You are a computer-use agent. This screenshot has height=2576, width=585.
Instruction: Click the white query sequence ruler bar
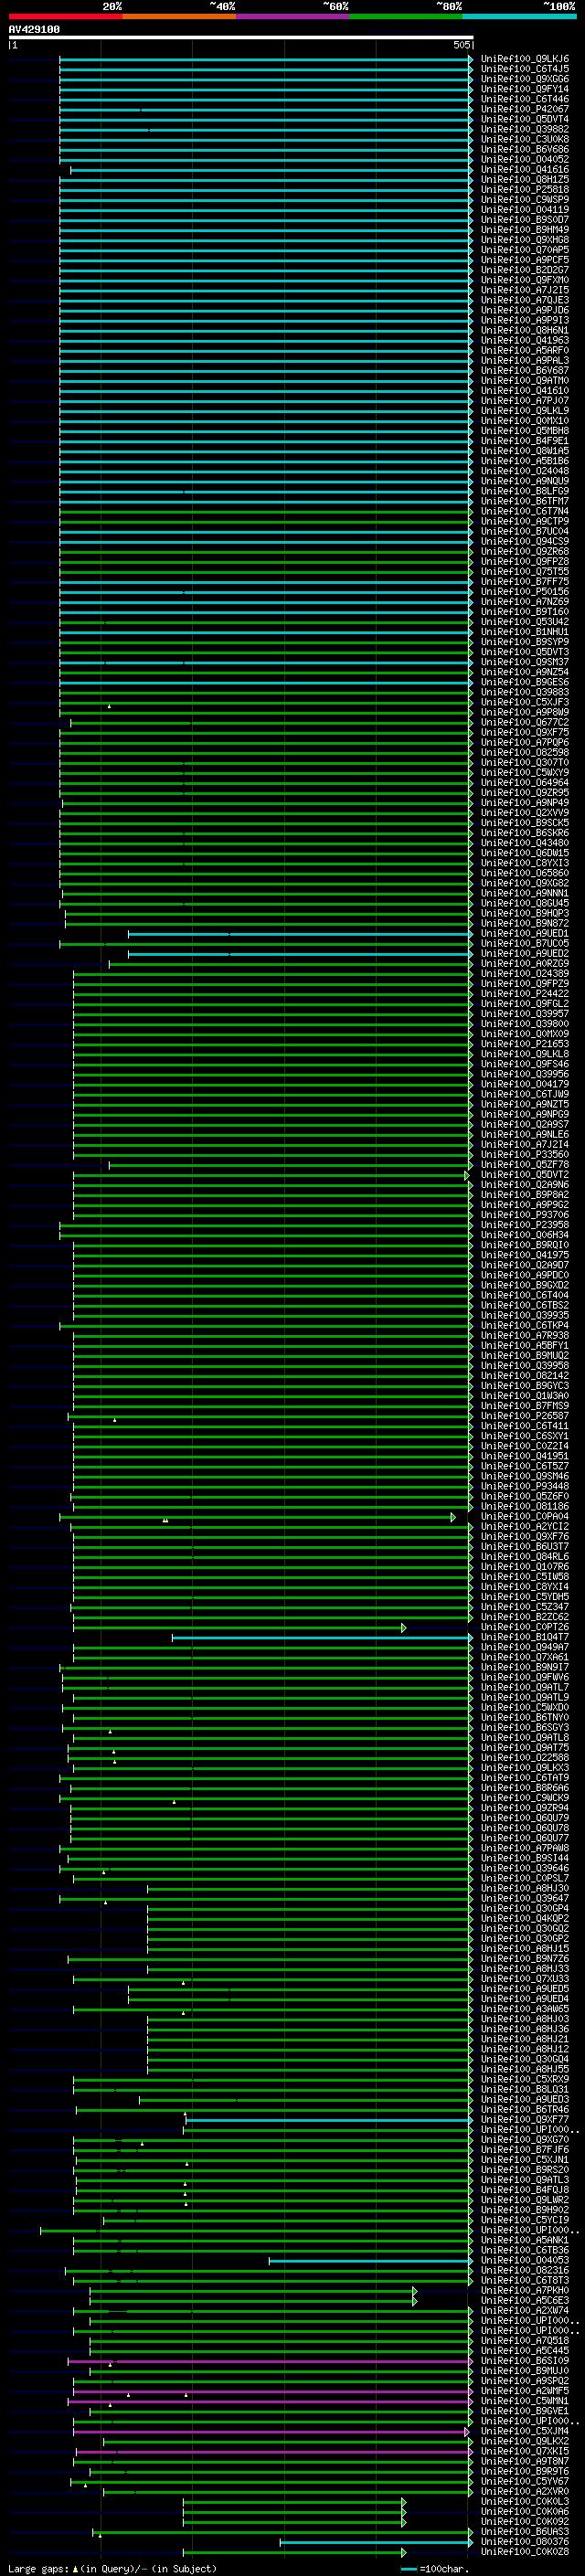click(x=240, y=37)
